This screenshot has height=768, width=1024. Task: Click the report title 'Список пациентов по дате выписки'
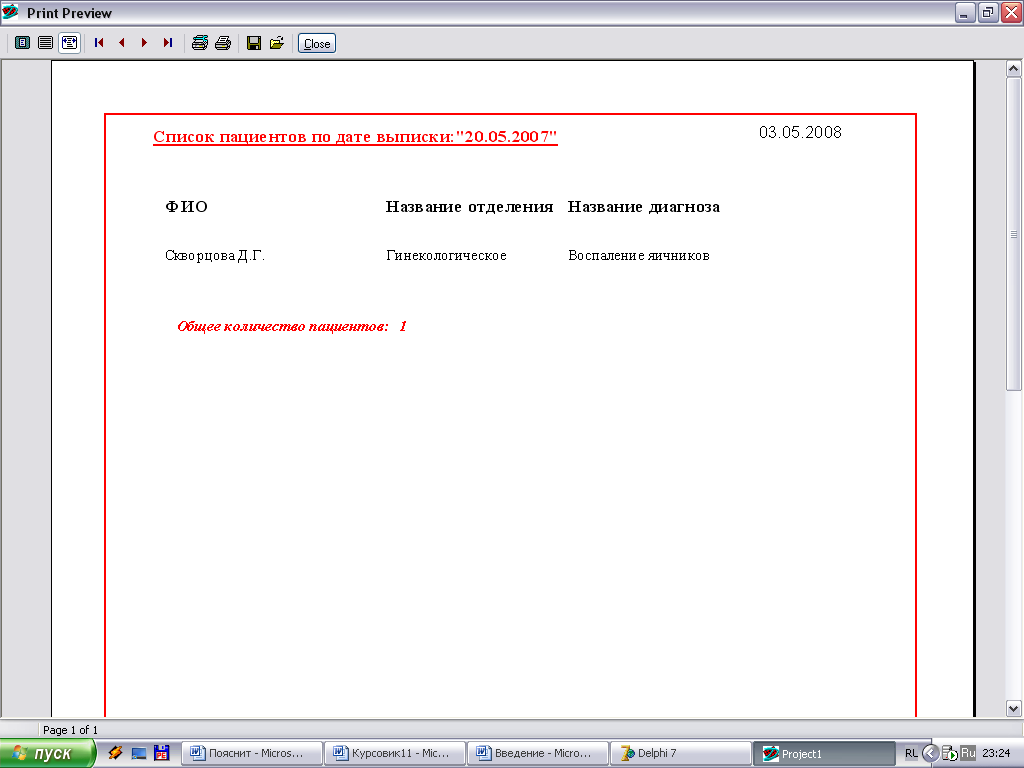click(355, 136)
